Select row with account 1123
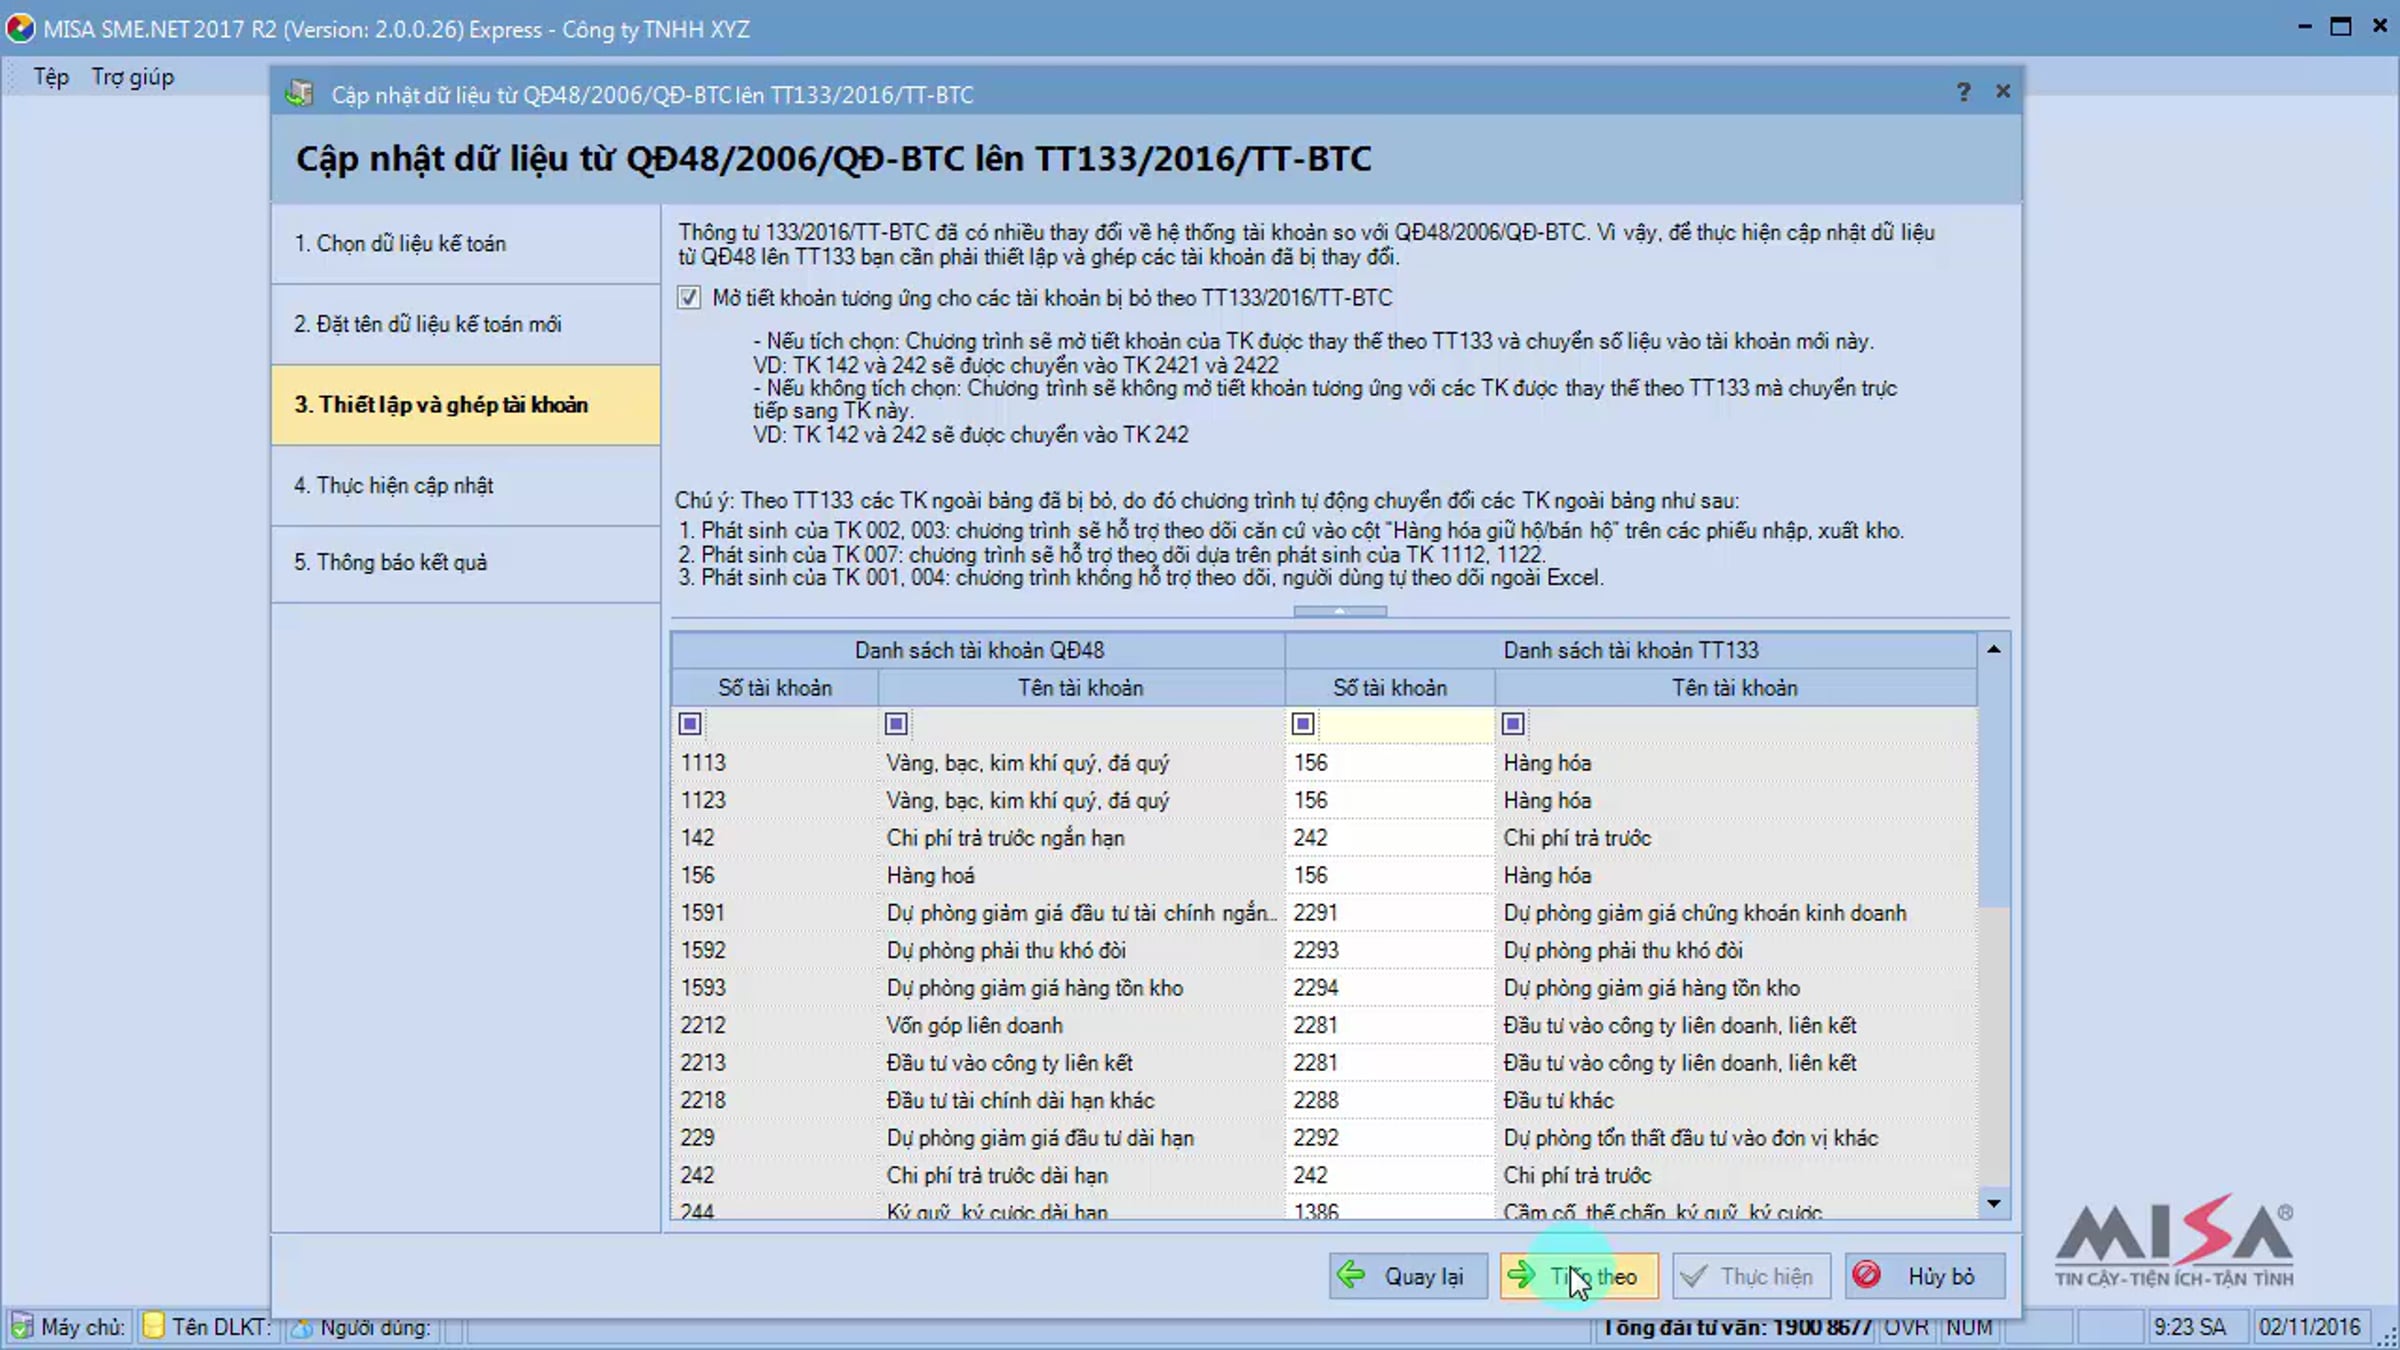Viewport: 2400px width, 1350px height. [1324, 800]
